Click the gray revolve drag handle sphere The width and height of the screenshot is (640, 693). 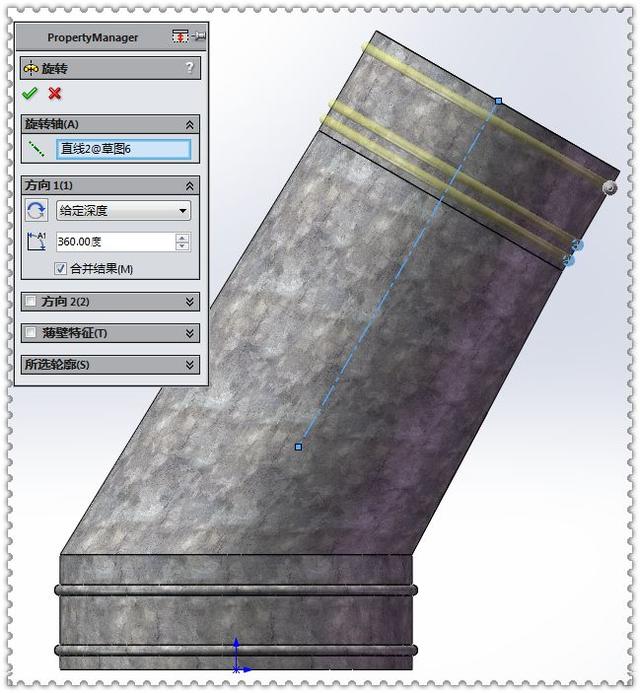tap(610, 187)
